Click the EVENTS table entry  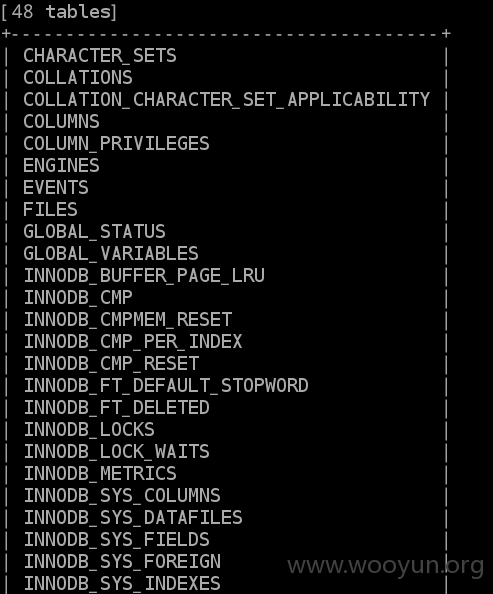tap(56, 188)
